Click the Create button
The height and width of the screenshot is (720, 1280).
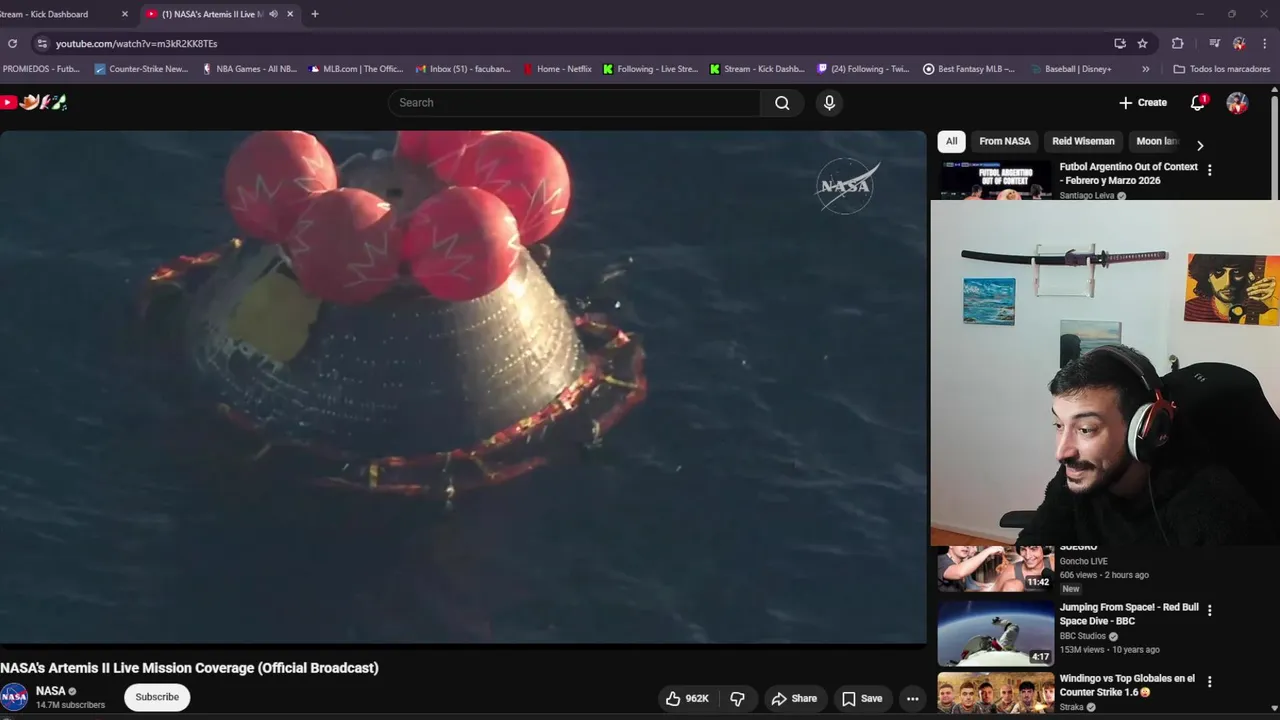[x=1143, y=103]
